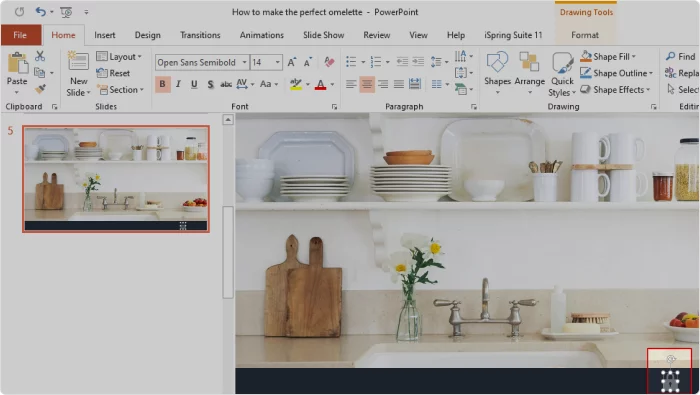Toggle Bold formatting
This screenshot has height=395, width=700.
162,84
